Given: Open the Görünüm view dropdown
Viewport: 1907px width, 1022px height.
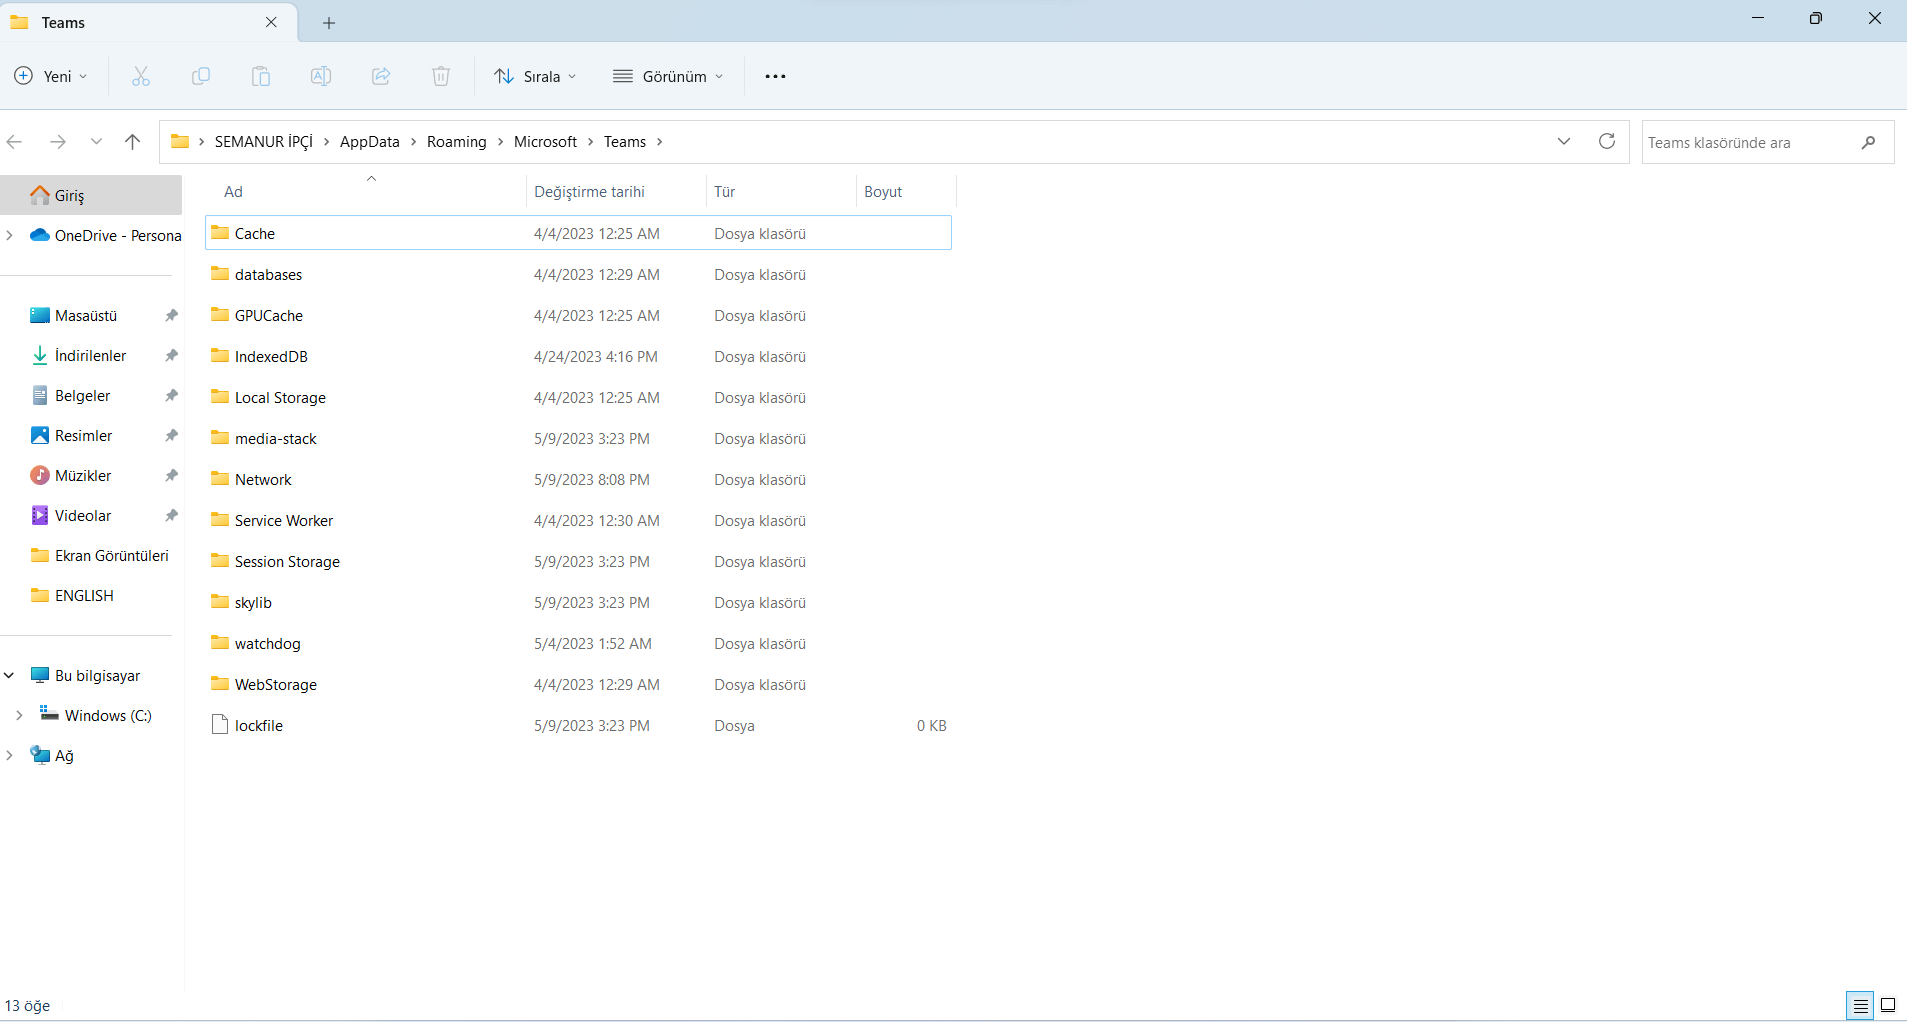Looking at the screenshot, I should pyautogui.click(x=668, y=76).
